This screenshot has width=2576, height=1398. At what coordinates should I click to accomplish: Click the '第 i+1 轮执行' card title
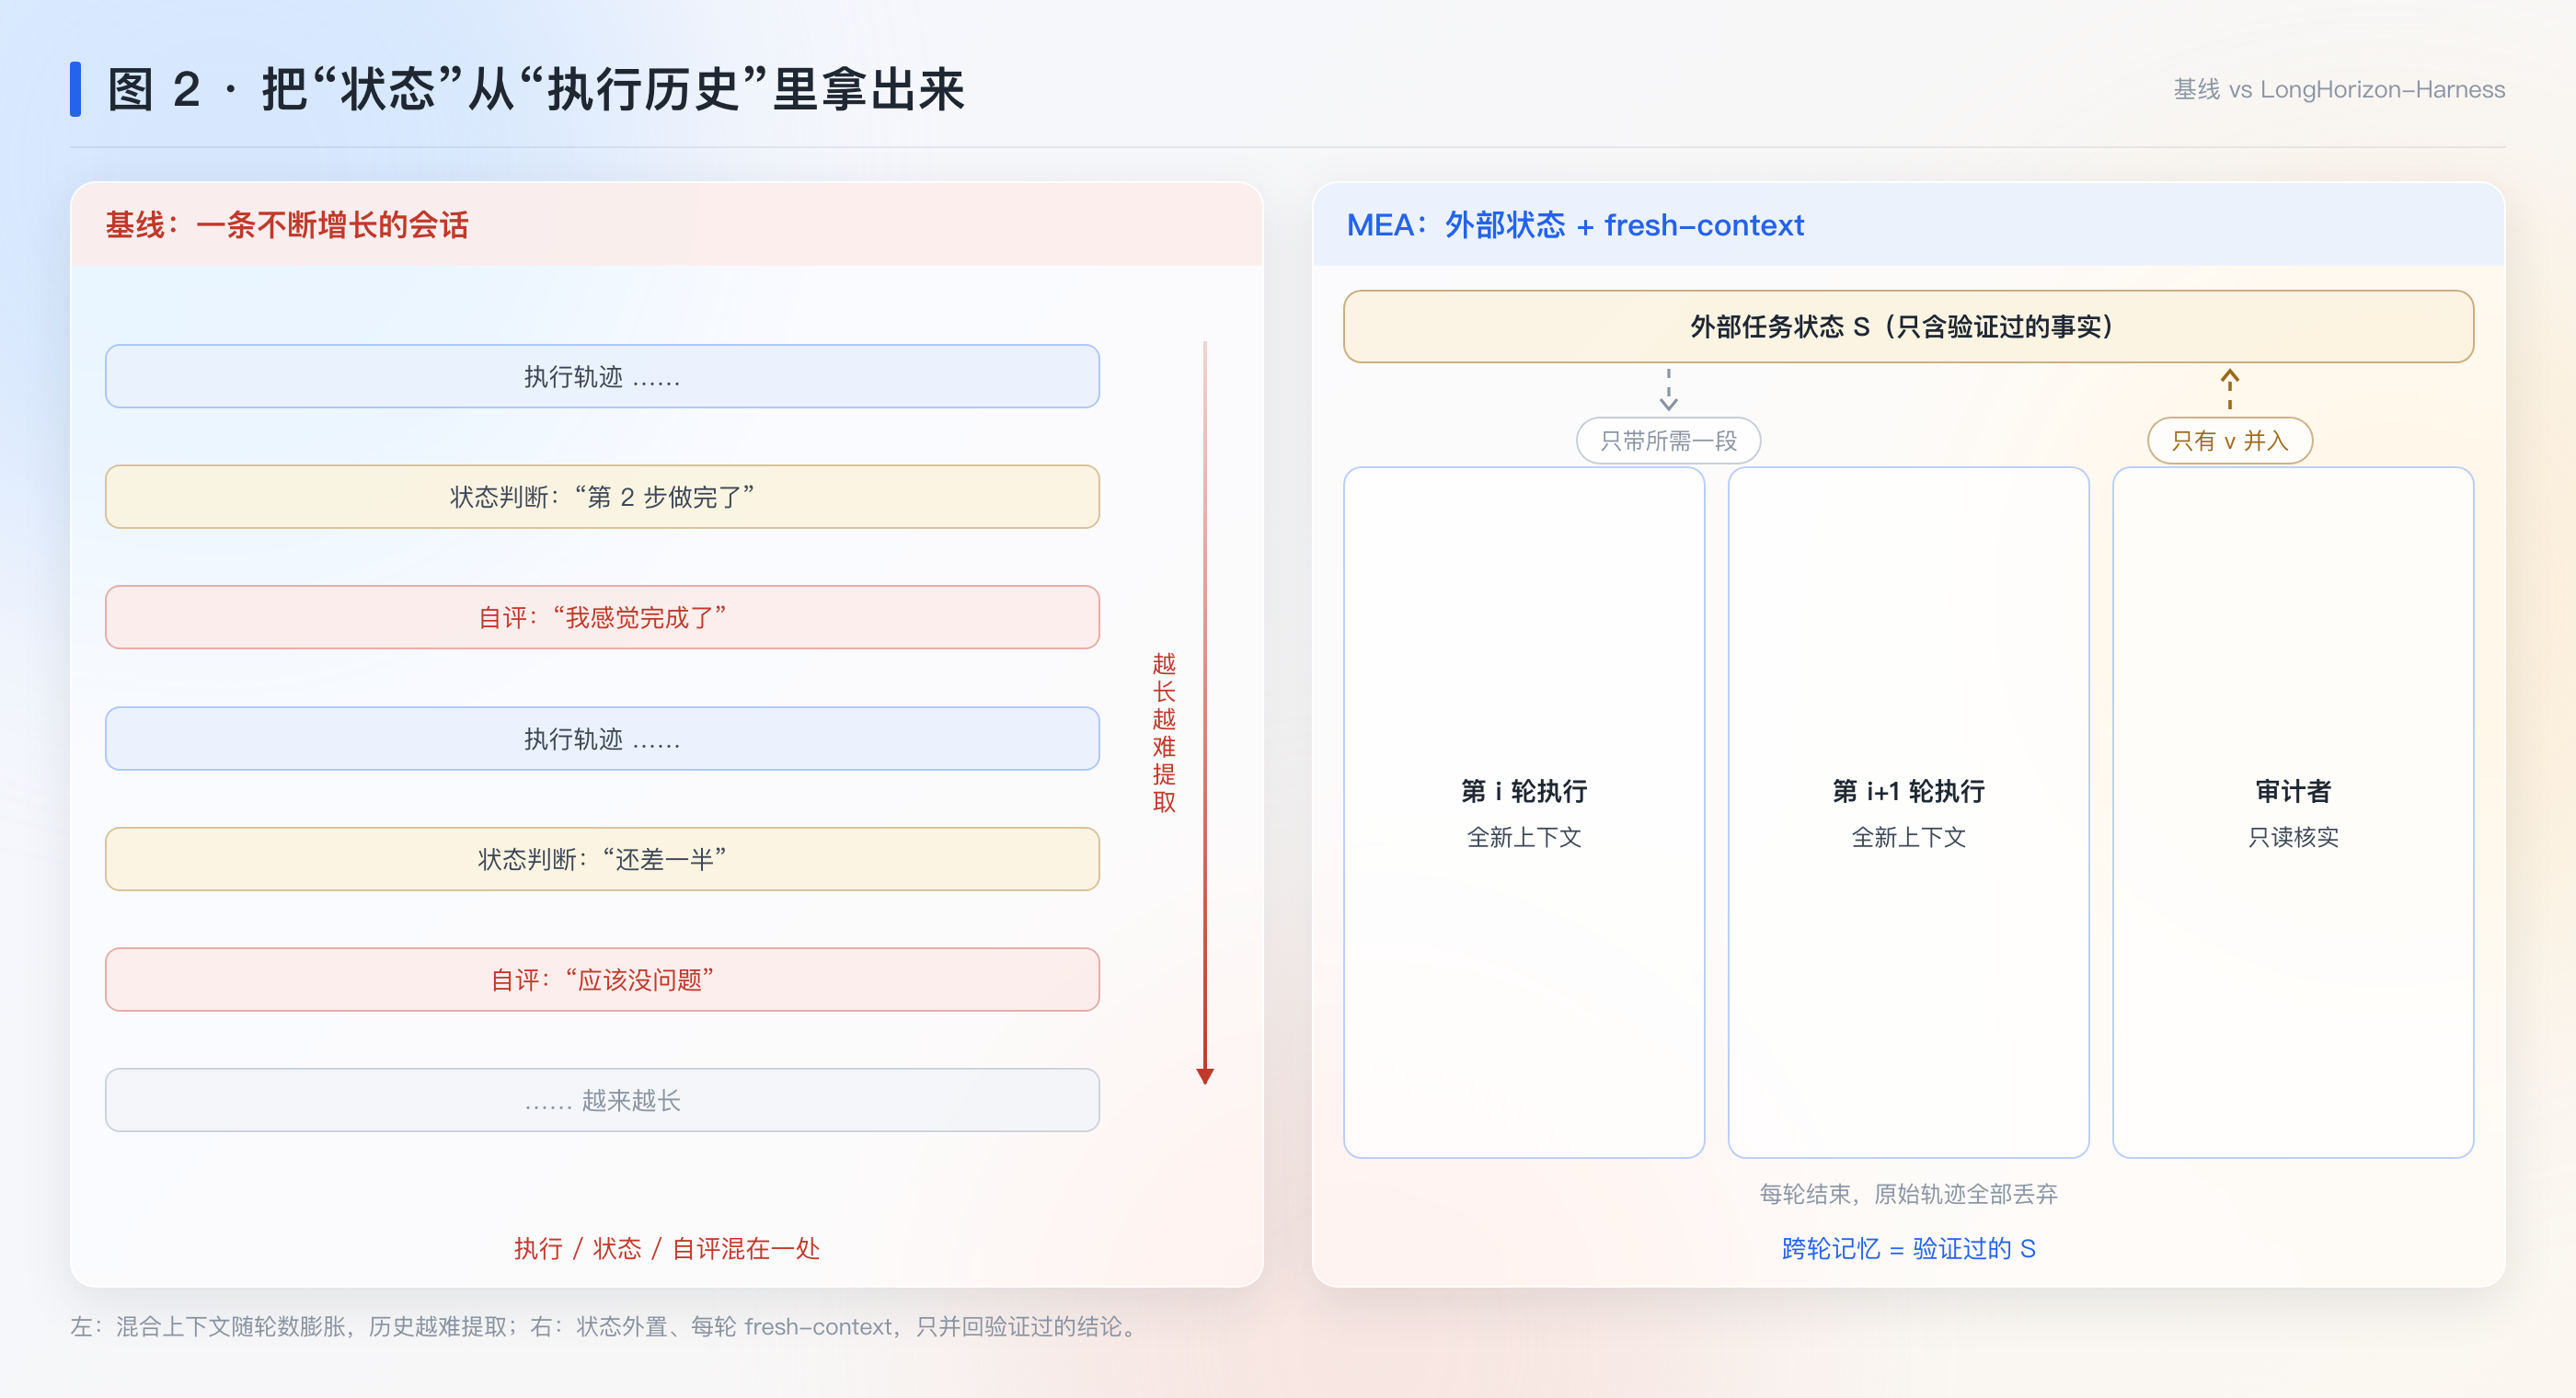click(1908, 791)
